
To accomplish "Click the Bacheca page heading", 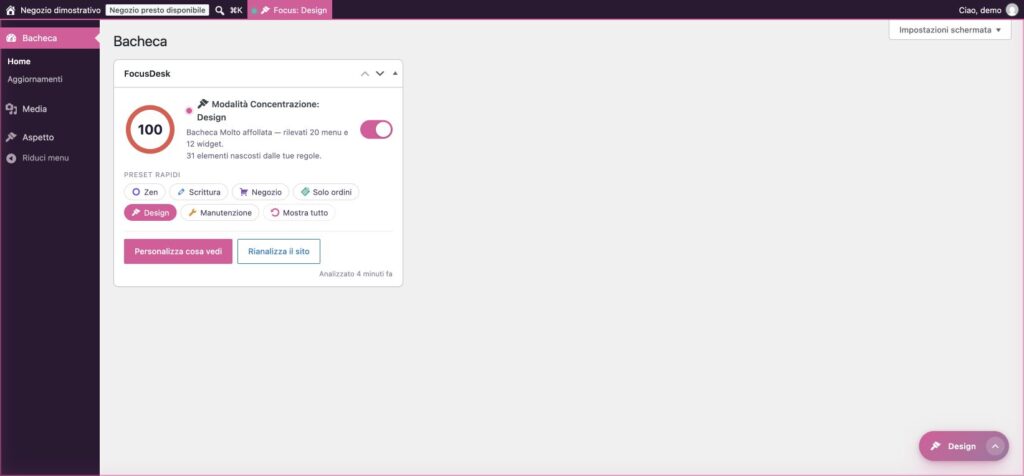I will [x=140, y=41].
